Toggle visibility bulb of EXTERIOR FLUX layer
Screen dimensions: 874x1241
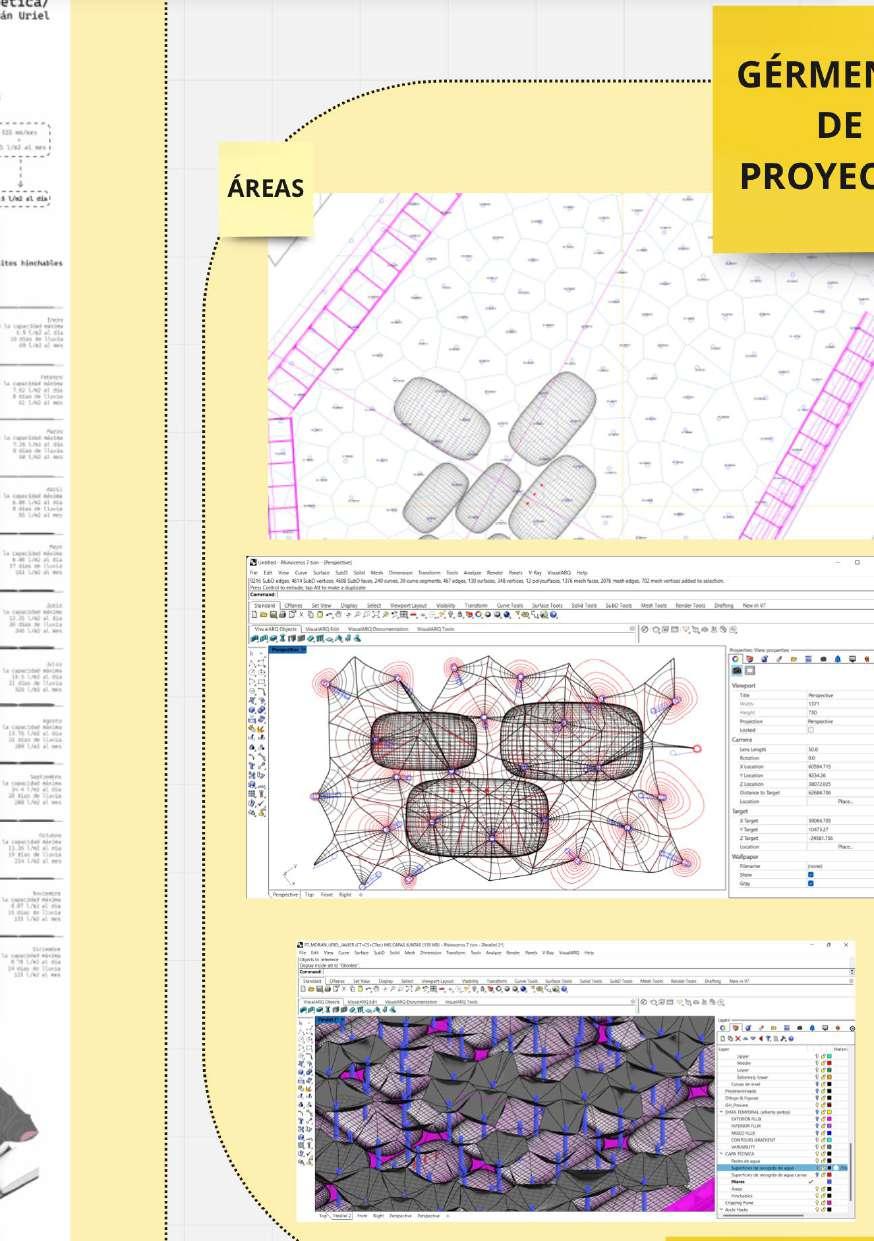[817, 1119]
